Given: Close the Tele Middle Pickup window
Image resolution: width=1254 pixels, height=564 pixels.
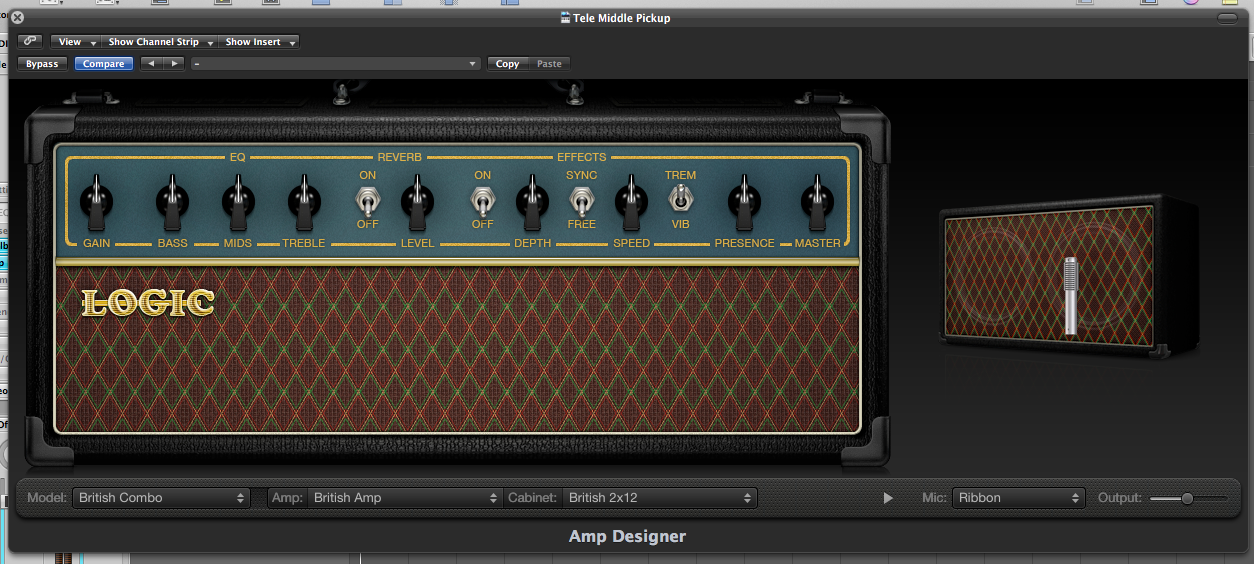Looking at the screenshot, I should click(x=17, y=17).
